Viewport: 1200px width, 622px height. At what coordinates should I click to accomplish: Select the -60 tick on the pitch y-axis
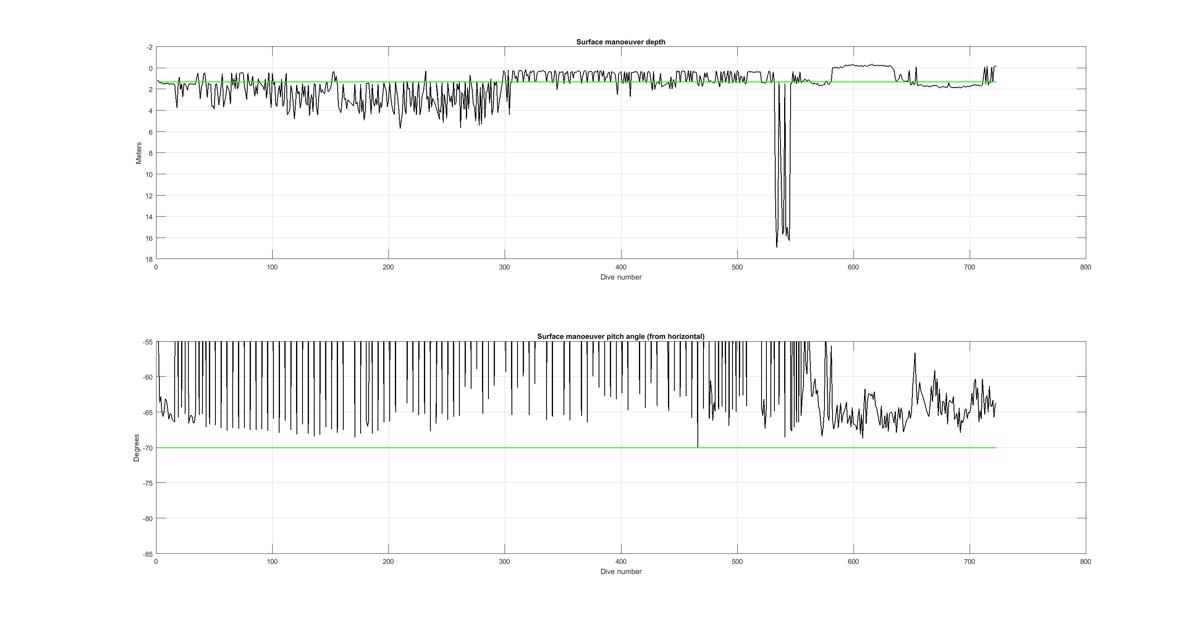(148, 377)
